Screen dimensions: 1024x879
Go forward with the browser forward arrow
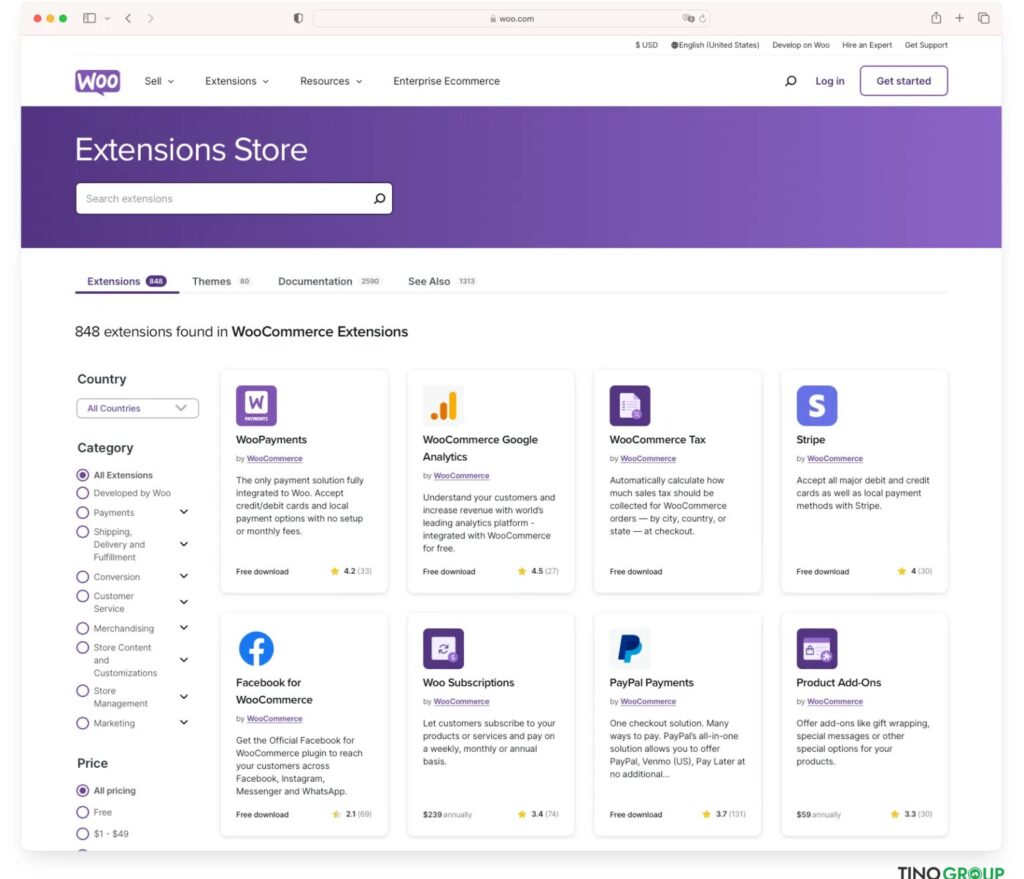151,18
